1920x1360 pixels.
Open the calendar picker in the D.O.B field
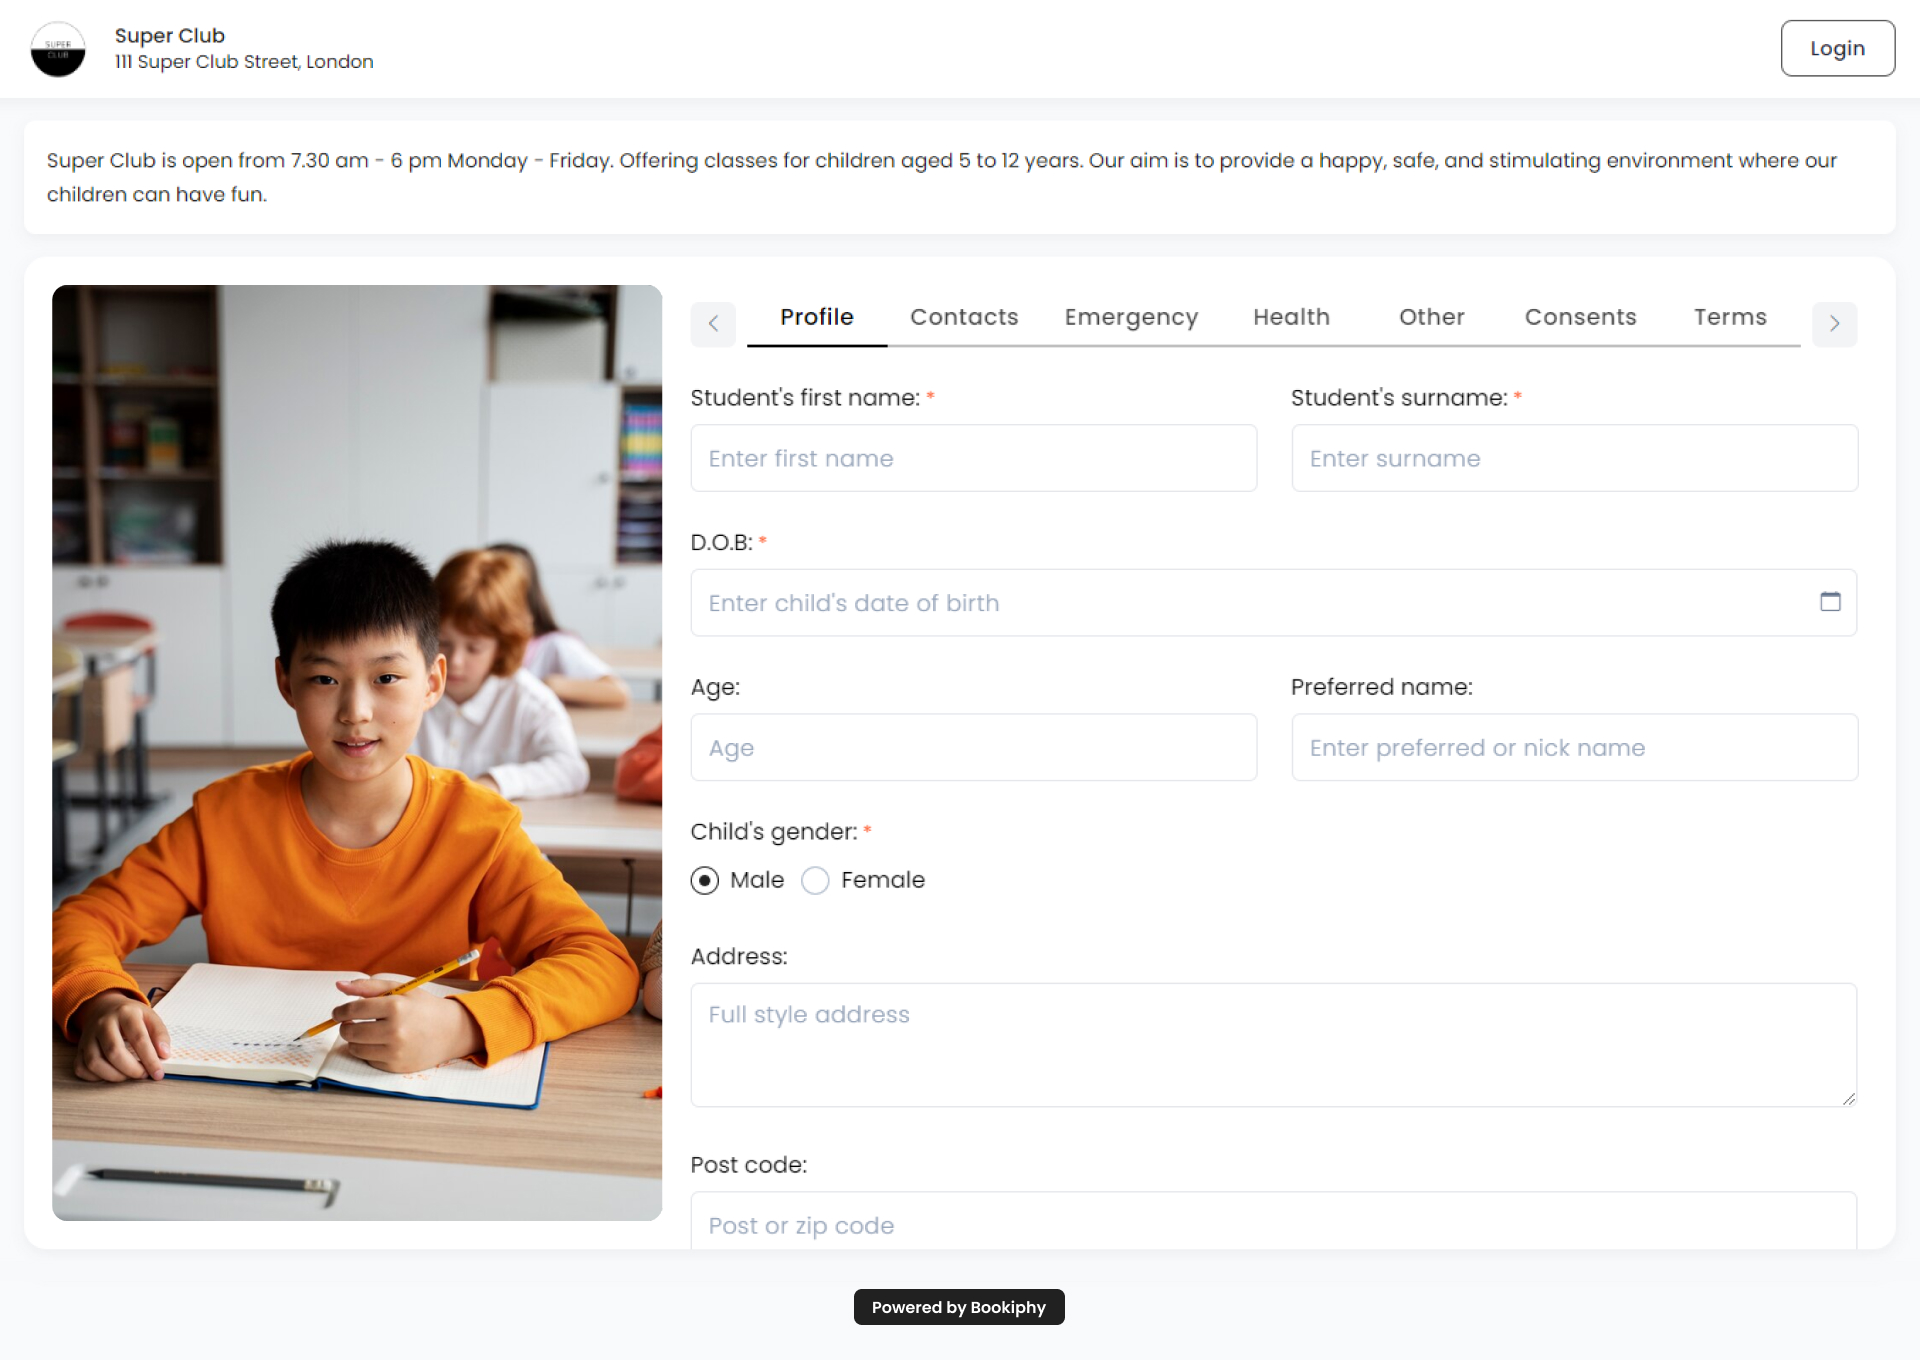click(x=1831, y=602)
